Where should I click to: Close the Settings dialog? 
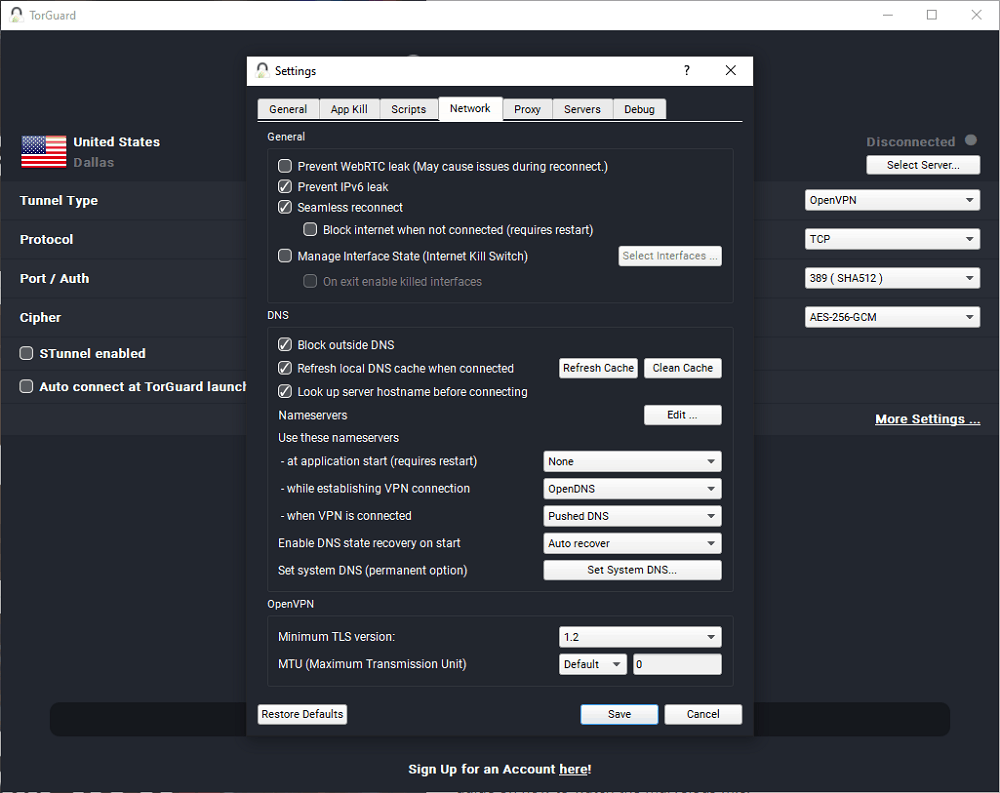[731, 70]
